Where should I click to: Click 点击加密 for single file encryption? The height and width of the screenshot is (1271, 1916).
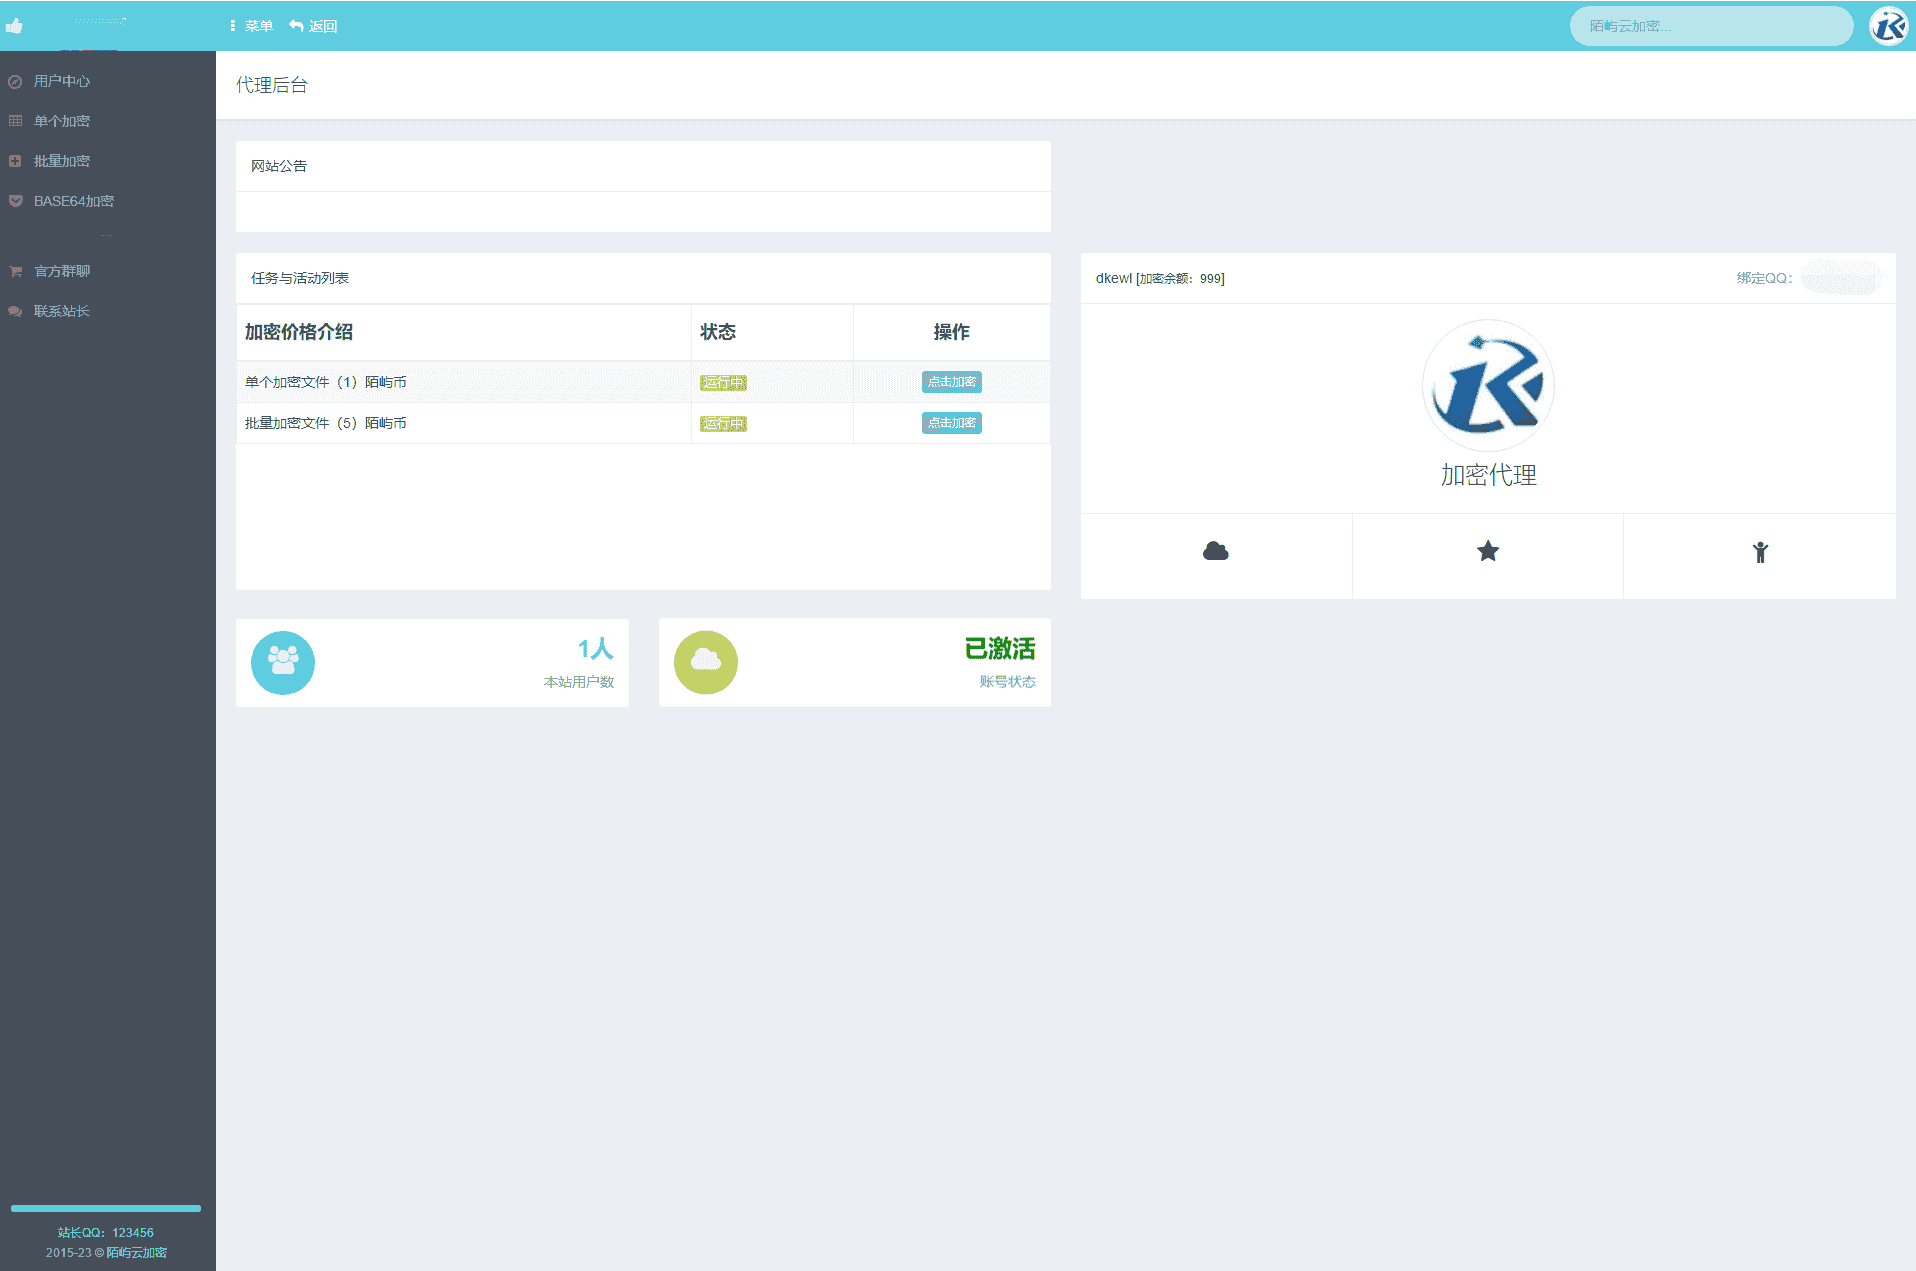click(951, 382)
